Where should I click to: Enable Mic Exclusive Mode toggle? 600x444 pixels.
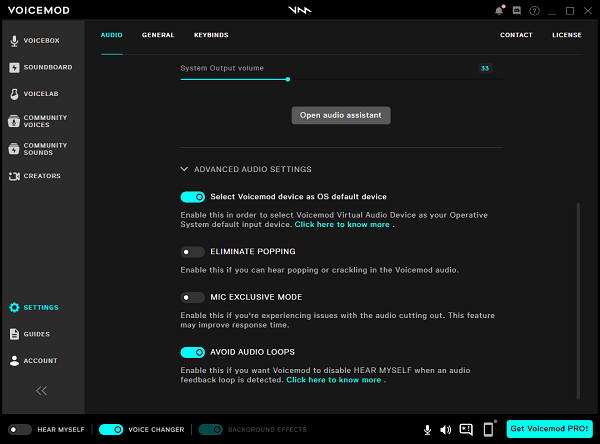pyautogui.click(x=193, y=297)
